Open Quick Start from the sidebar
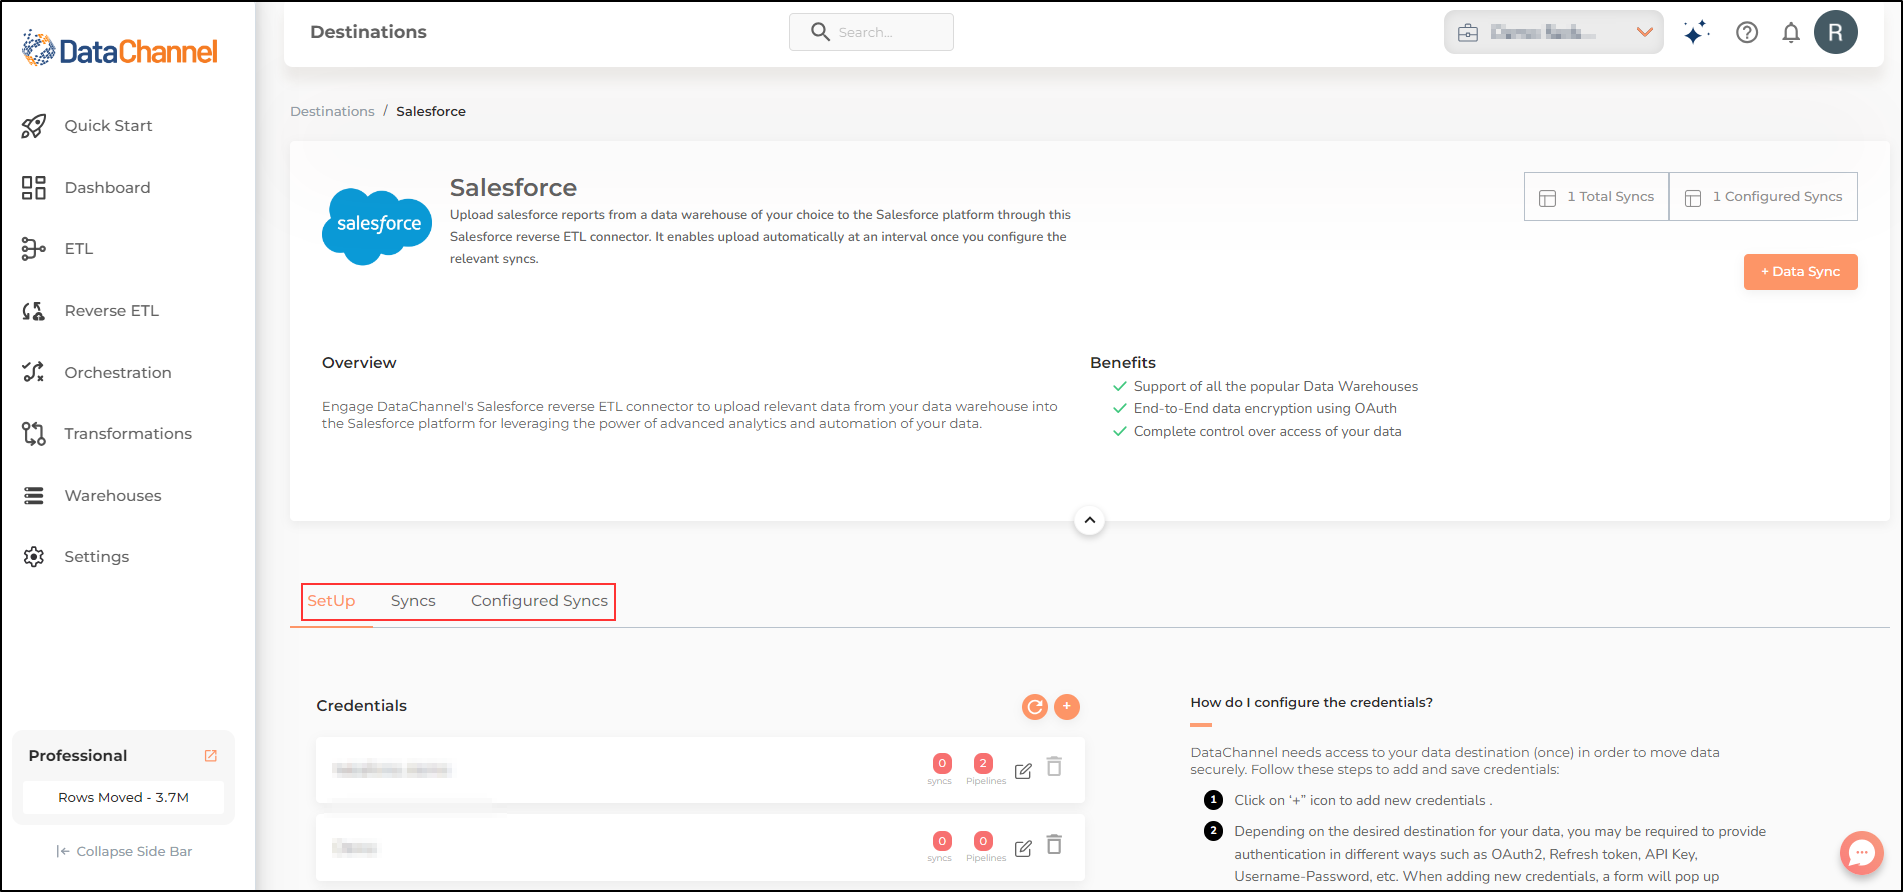The image size is (1903, 892). tap(108, 126)
